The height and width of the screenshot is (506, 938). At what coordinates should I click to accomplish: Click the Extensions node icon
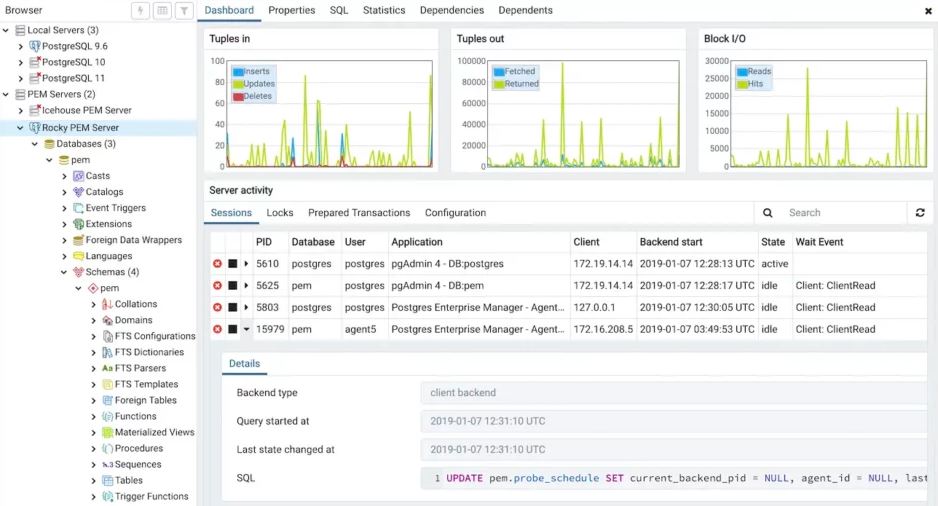tap(78, 224)
